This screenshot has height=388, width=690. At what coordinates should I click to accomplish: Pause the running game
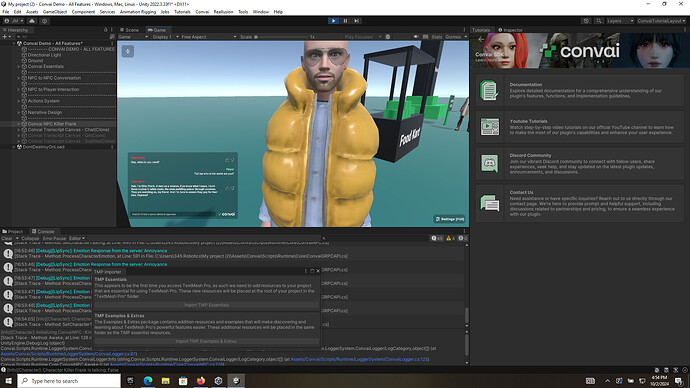pos(345,21)
